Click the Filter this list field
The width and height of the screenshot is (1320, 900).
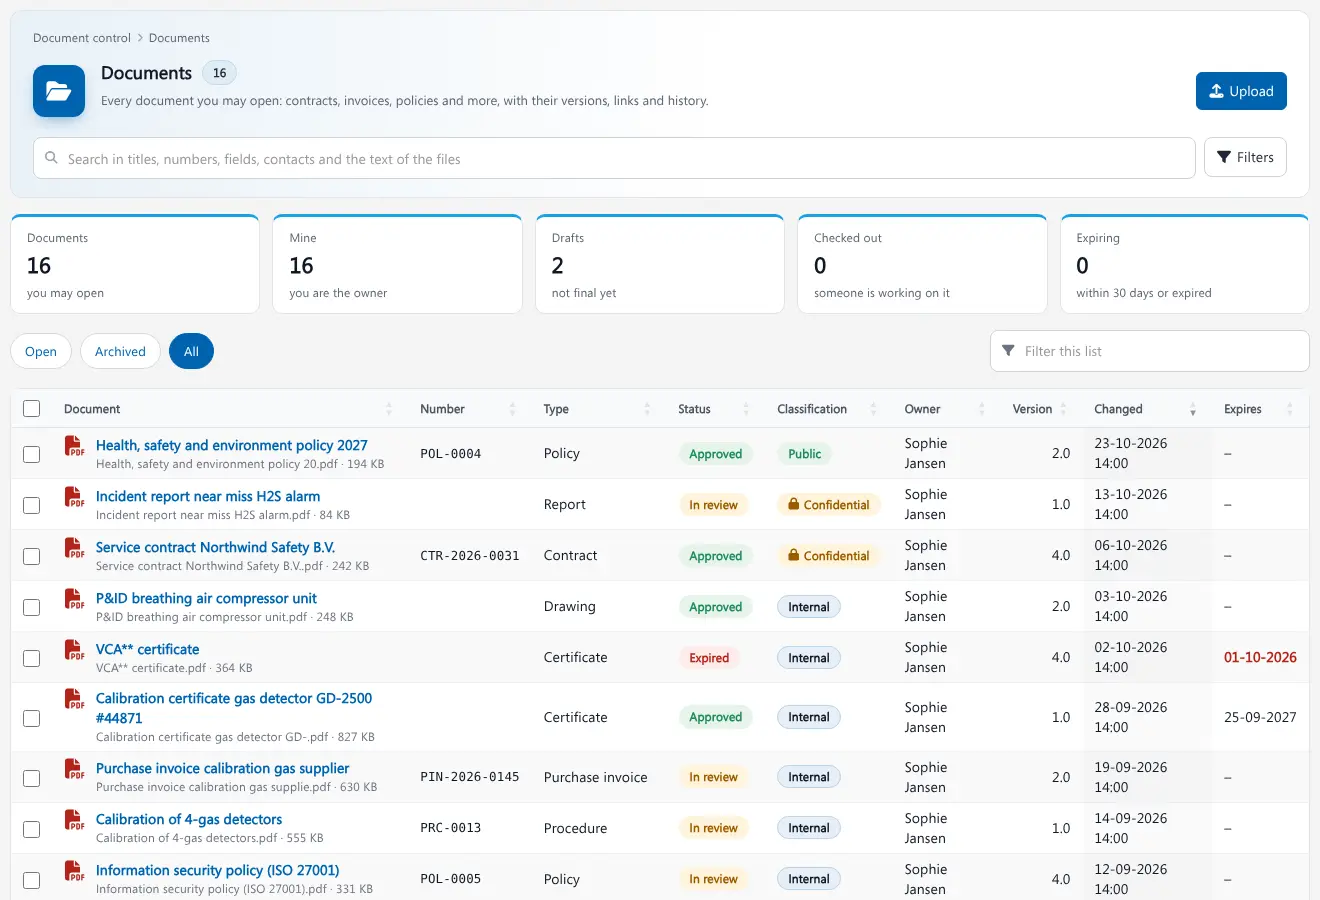(1150, 351)
